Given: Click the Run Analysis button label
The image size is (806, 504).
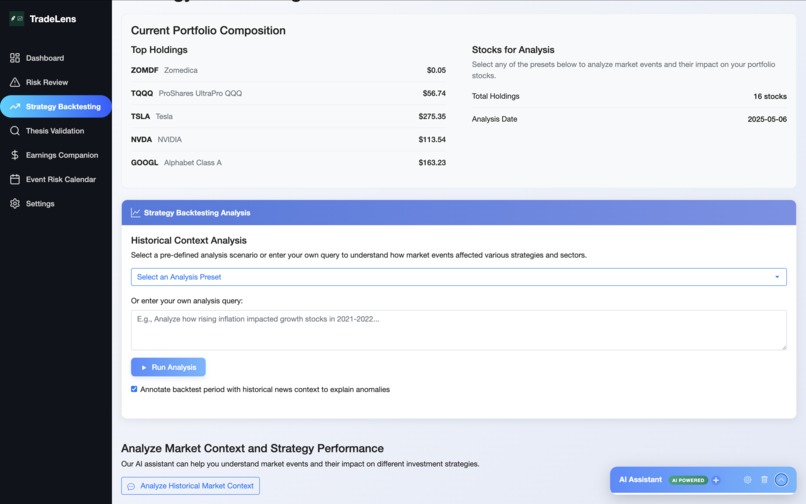Looking at the screenshot, I should tap(174, 367).
